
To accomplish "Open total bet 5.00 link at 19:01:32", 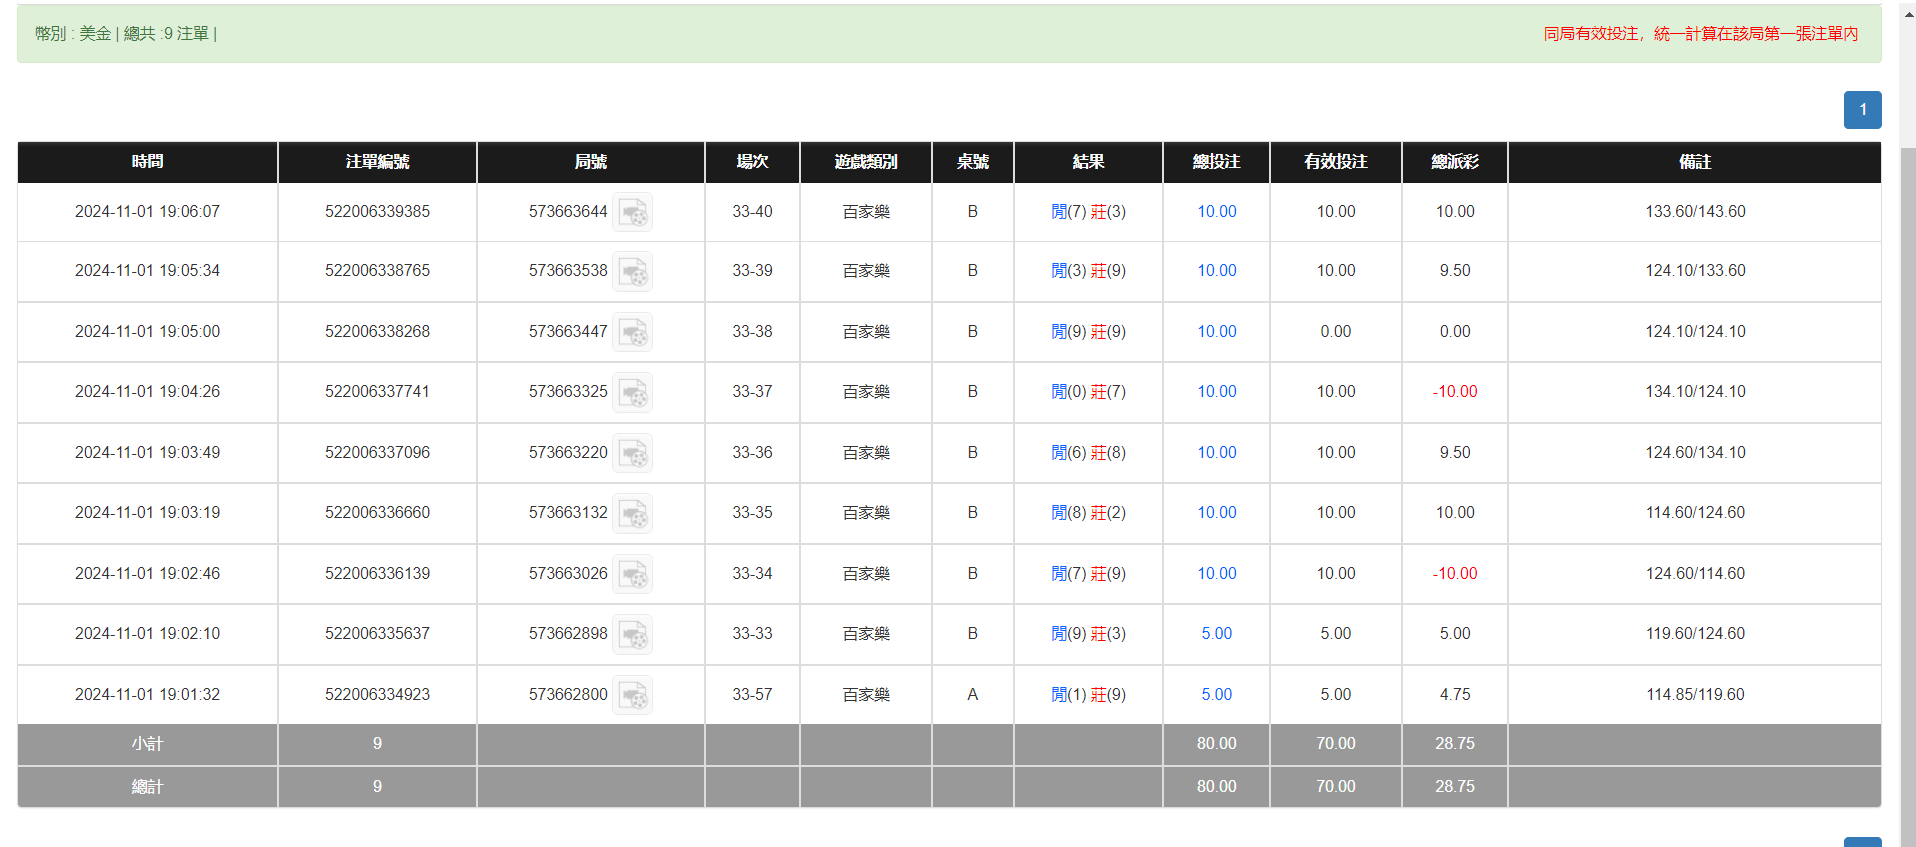I will [1216, 695].
